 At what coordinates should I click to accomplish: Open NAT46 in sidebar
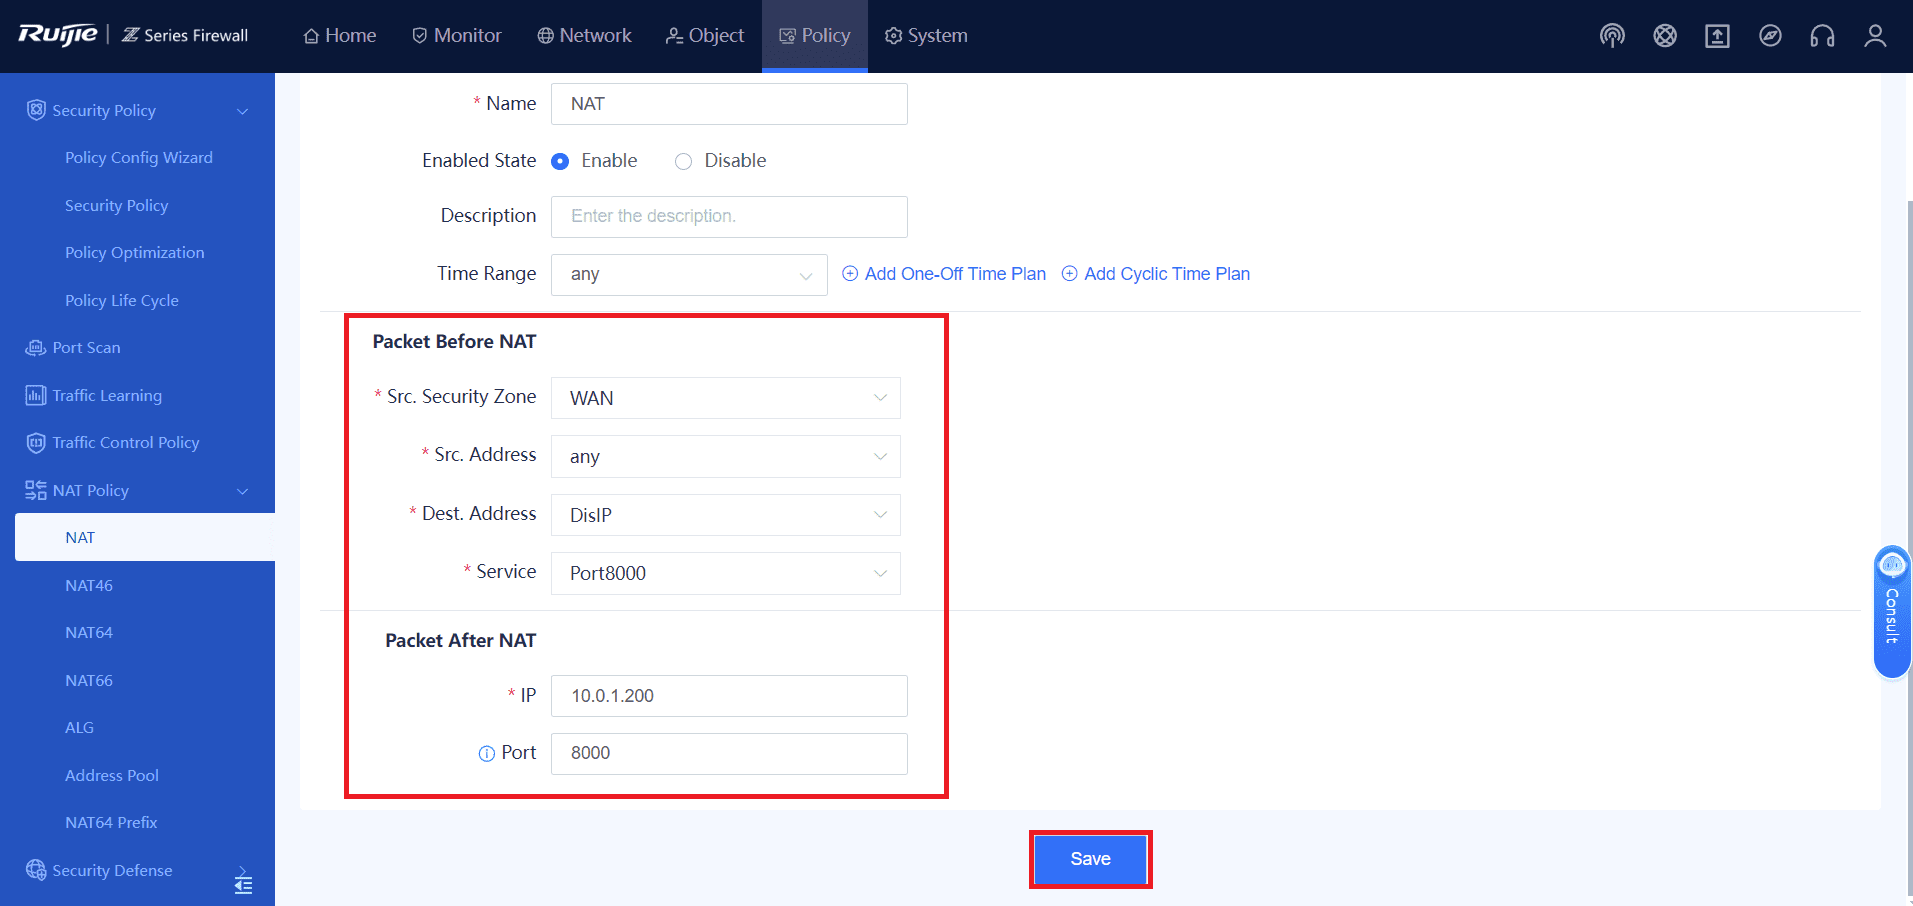[89, 585]
